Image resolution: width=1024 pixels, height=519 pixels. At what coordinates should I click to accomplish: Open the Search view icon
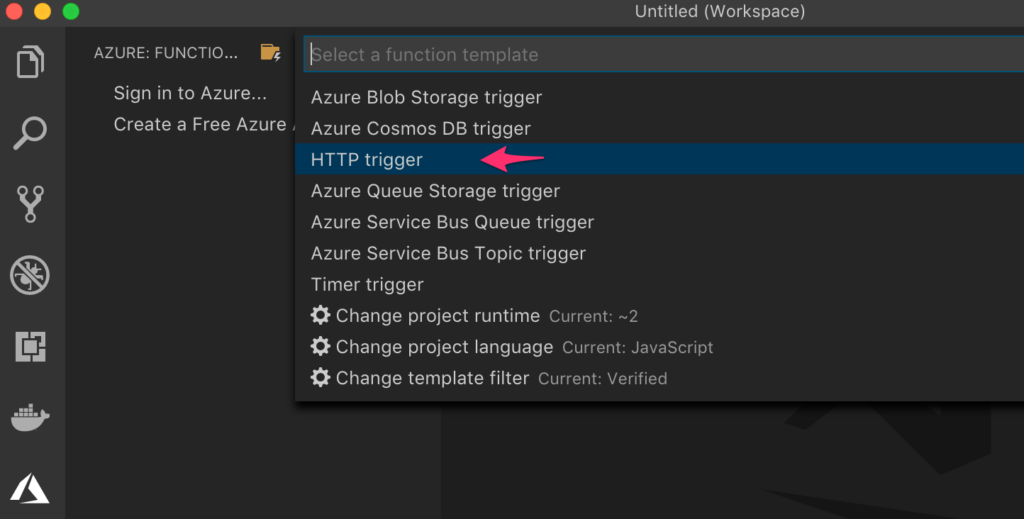pyautogui.click(x=31, y=132)
